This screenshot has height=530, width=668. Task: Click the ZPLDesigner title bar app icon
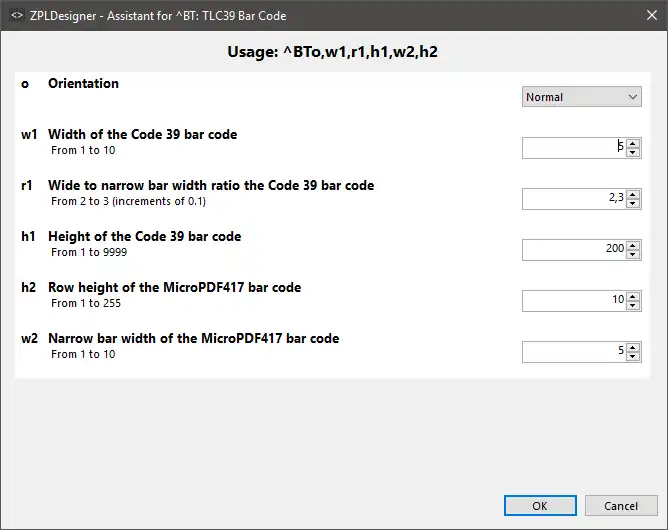click(x=17, y=16)
